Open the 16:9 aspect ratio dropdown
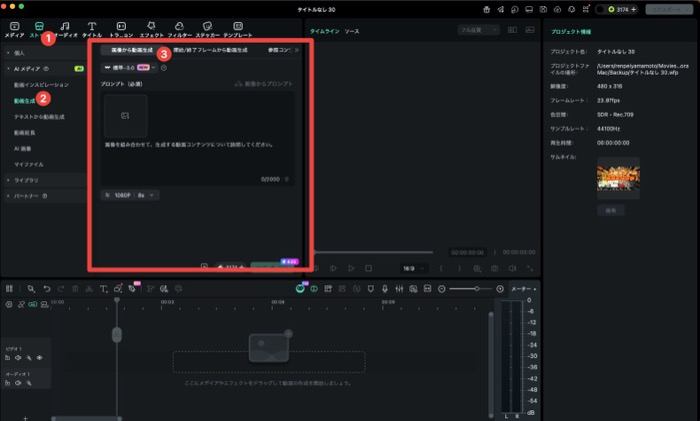Screen dimensions: 700x421 tap(413, 268)
